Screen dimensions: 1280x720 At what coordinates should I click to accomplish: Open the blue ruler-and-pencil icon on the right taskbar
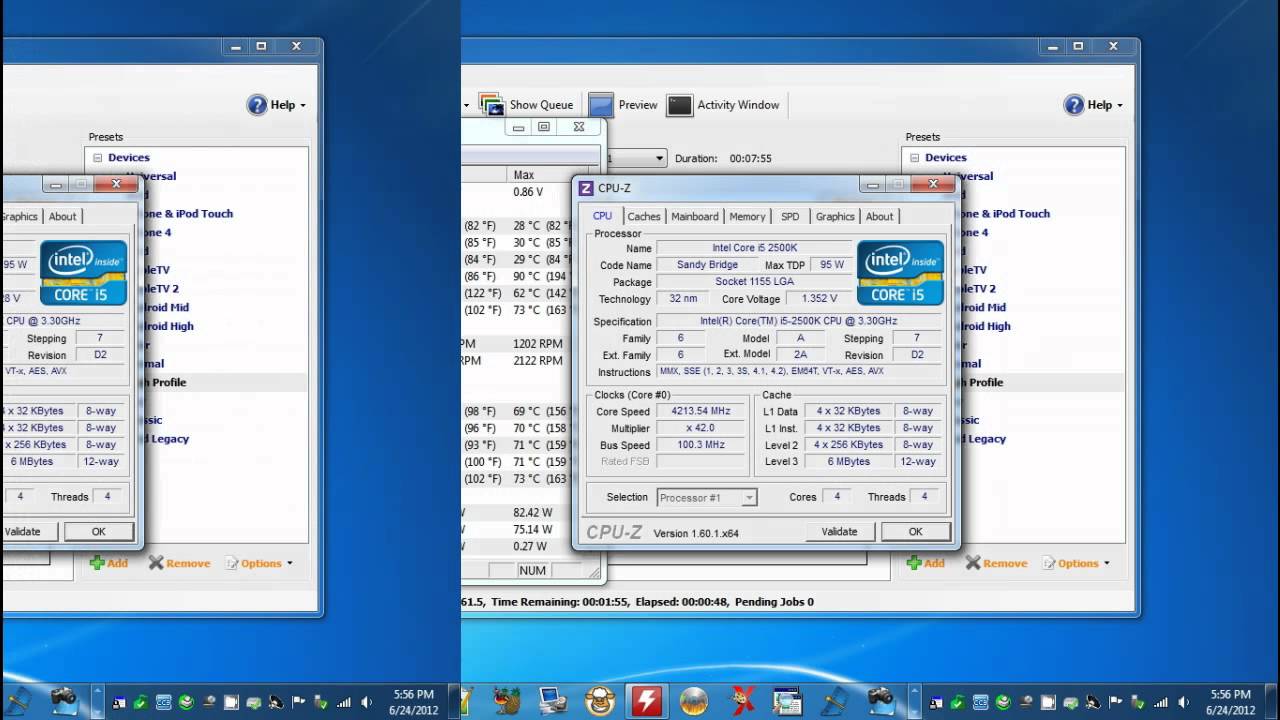[834, 701]
